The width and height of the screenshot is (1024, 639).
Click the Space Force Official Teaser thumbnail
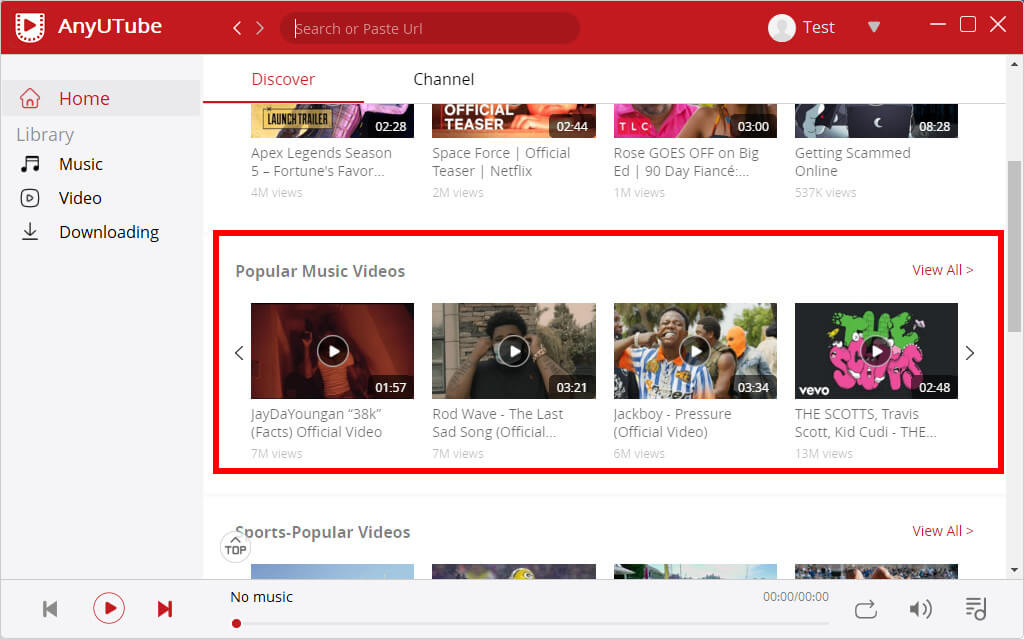point(514,121)
